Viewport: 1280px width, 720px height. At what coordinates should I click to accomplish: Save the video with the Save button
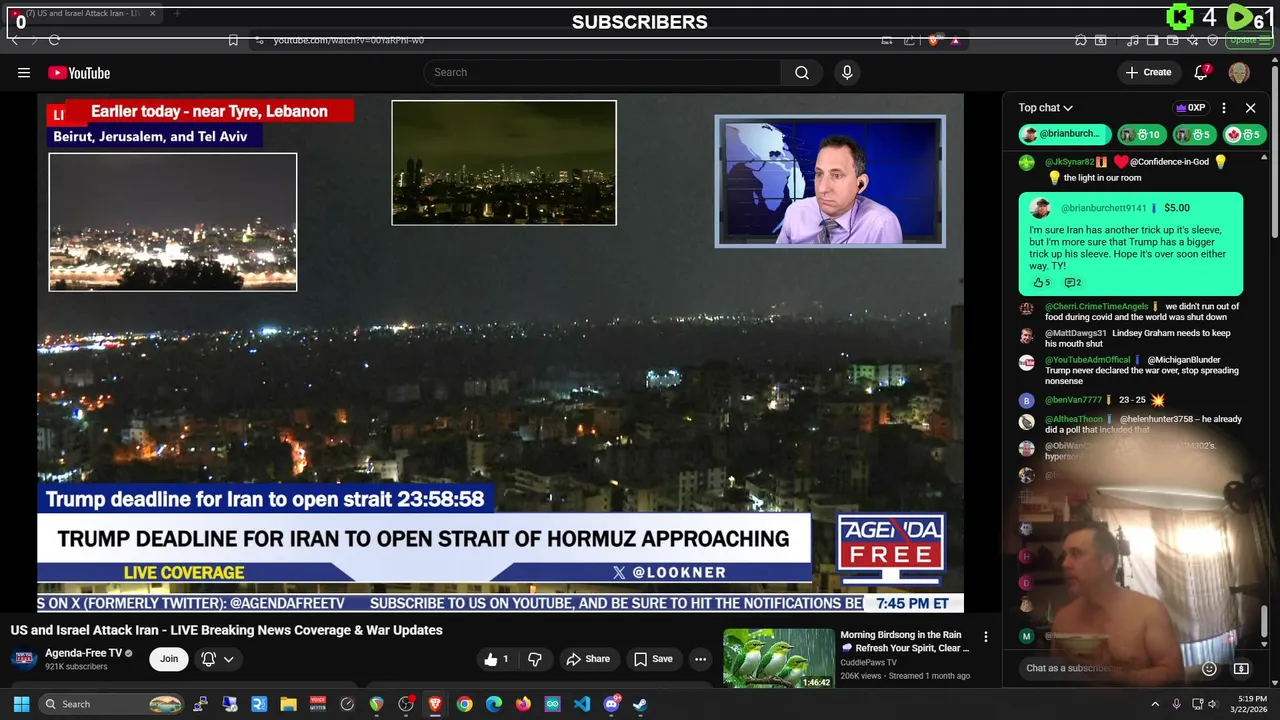click(653, 659)
